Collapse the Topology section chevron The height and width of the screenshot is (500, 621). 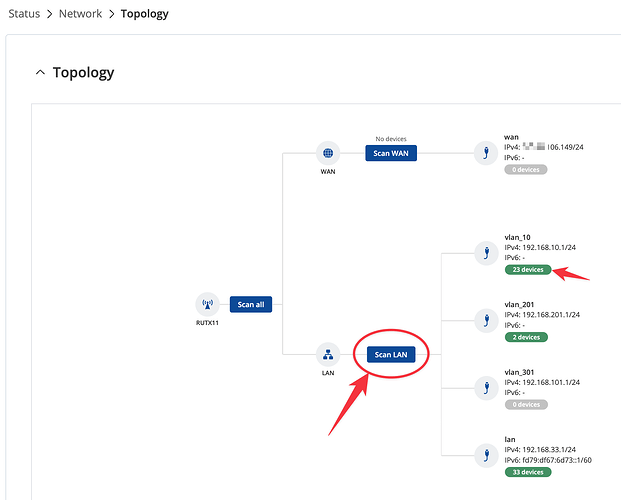(40, 73)
